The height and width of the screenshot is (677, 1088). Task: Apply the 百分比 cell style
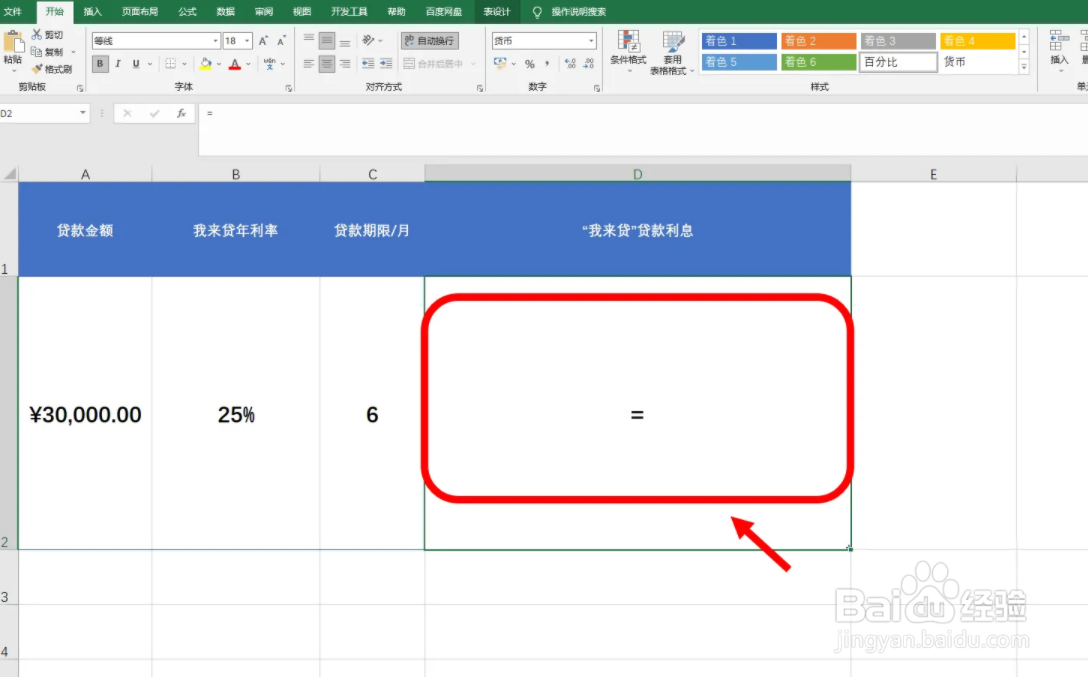899,62
